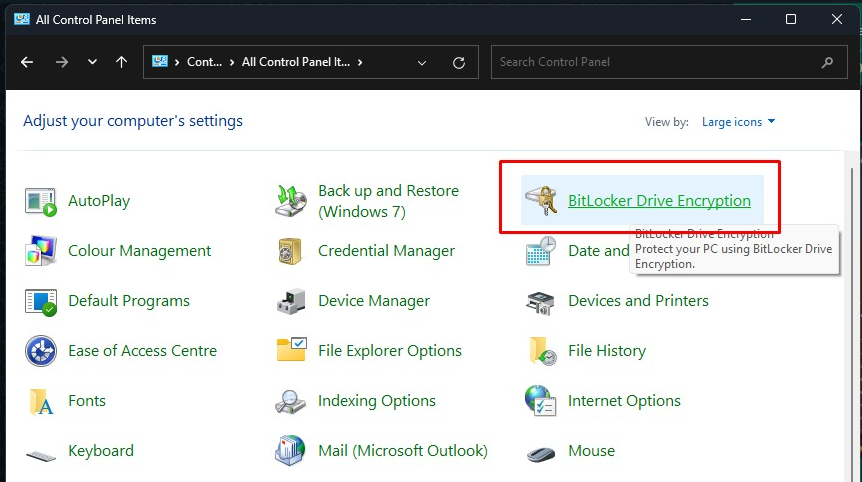862x482 pixels.
Task: Open Back up and Restore icon
Action: tap(291, 201)
